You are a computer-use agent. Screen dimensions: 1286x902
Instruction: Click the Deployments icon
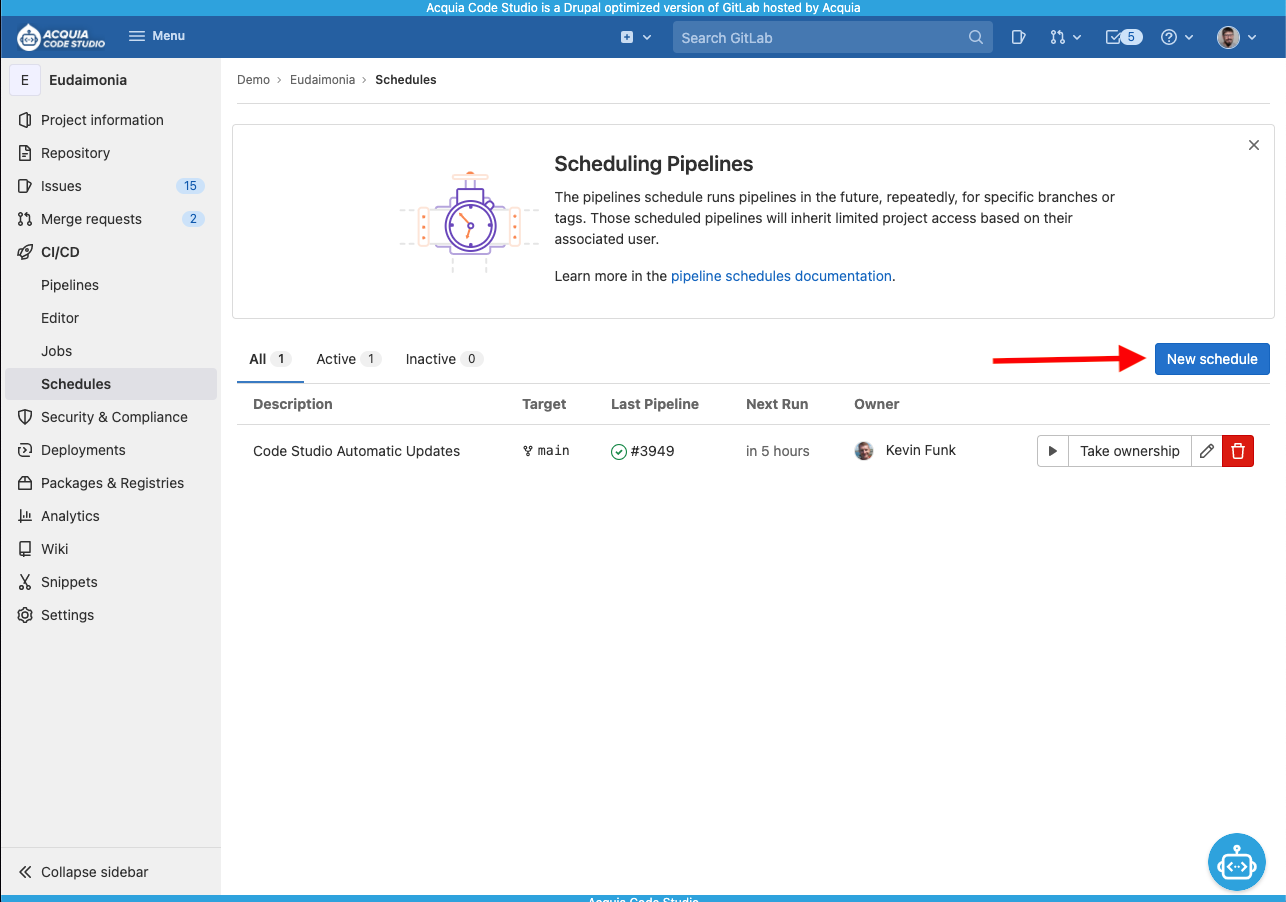pyautogui.click(x=25, y=450)
